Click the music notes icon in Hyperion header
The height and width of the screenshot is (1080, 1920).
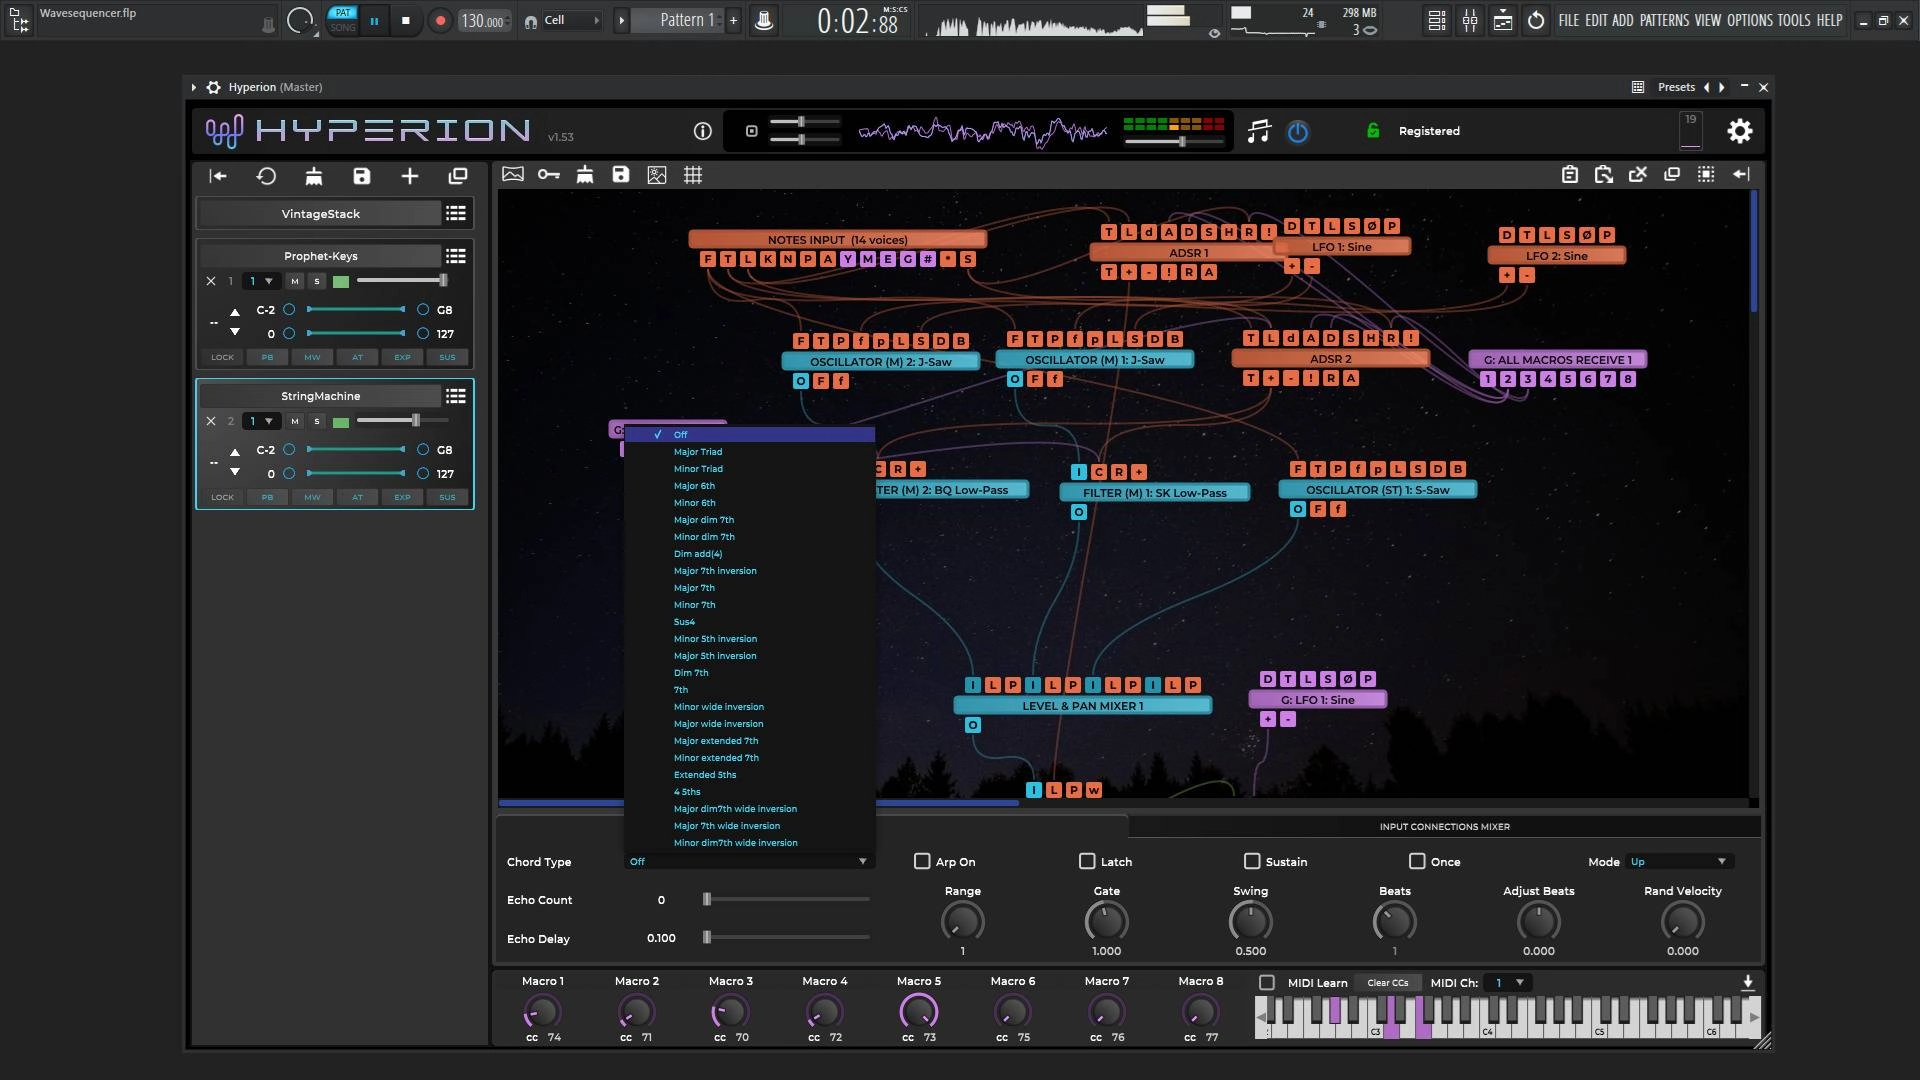pos(1259,131)
